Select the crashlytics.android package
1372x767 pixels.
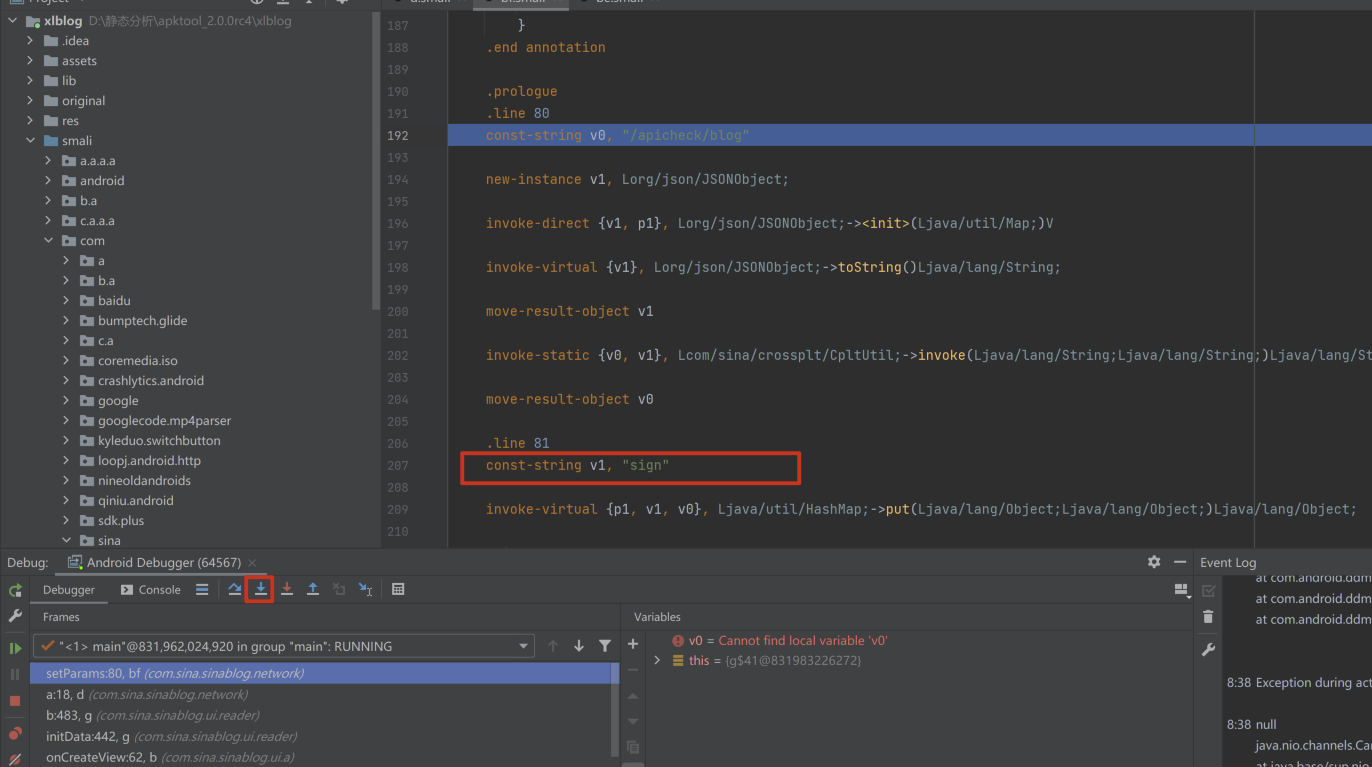point(151,380)
